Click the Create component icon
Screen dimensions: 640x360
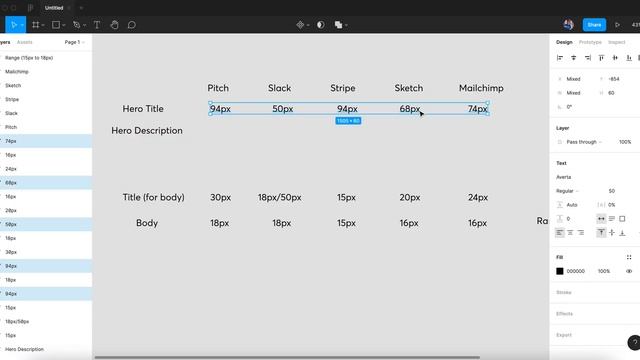[300, 25]
